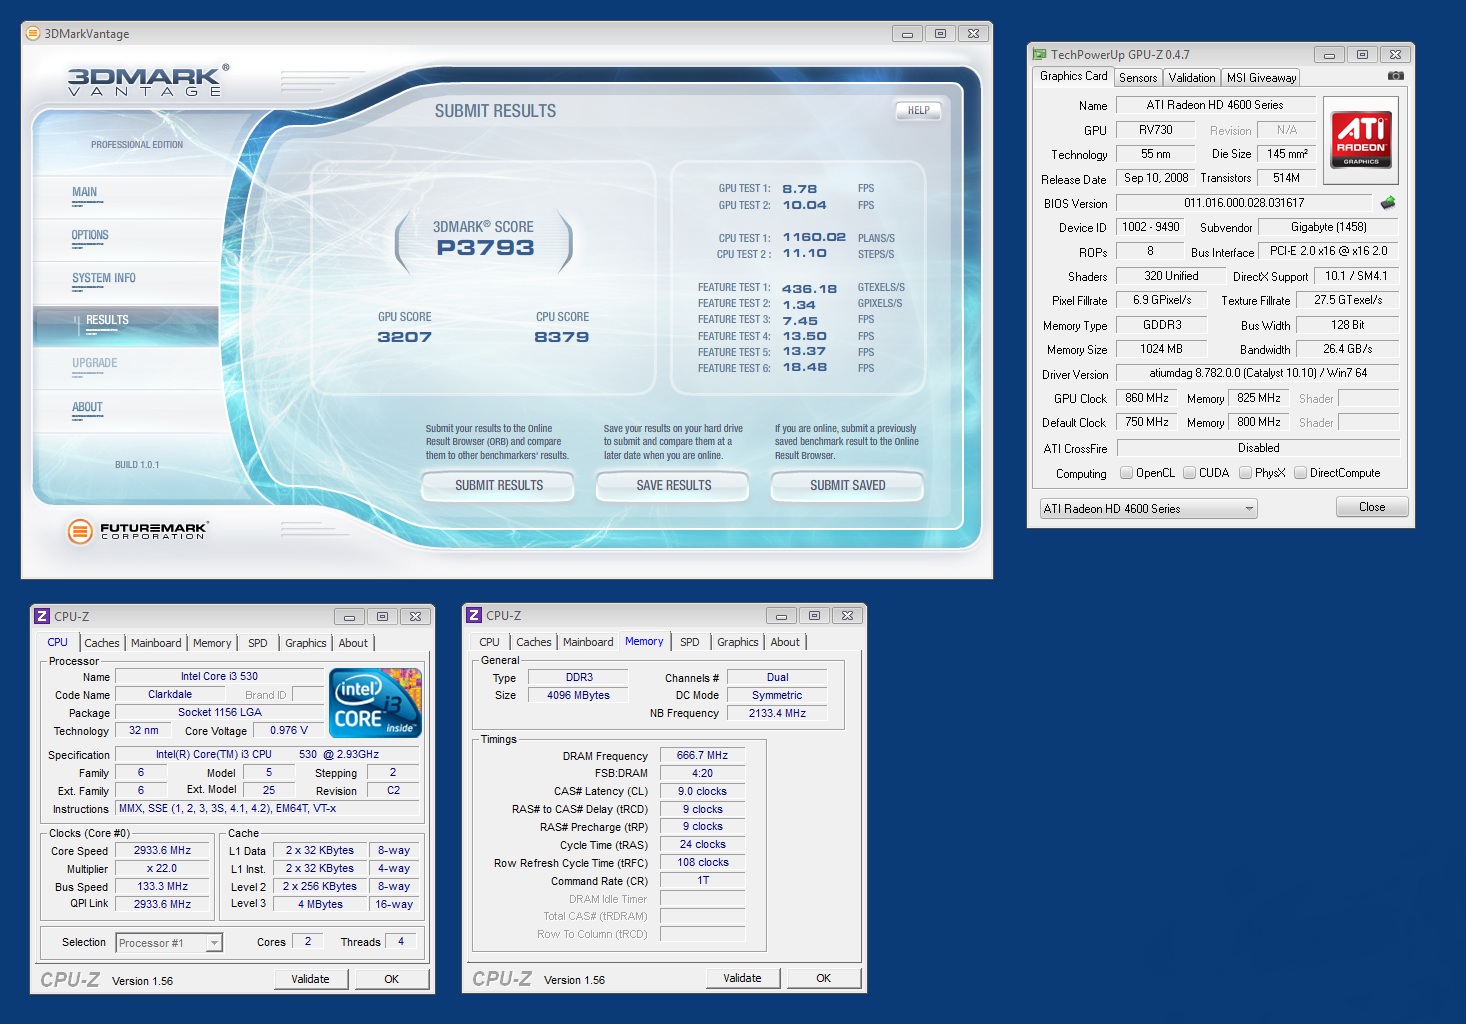The width and height of the screenshot is (1466, 1024).
Task: Select the Graphics Card tab in GPU-Z
Action: pos(1073,76)
